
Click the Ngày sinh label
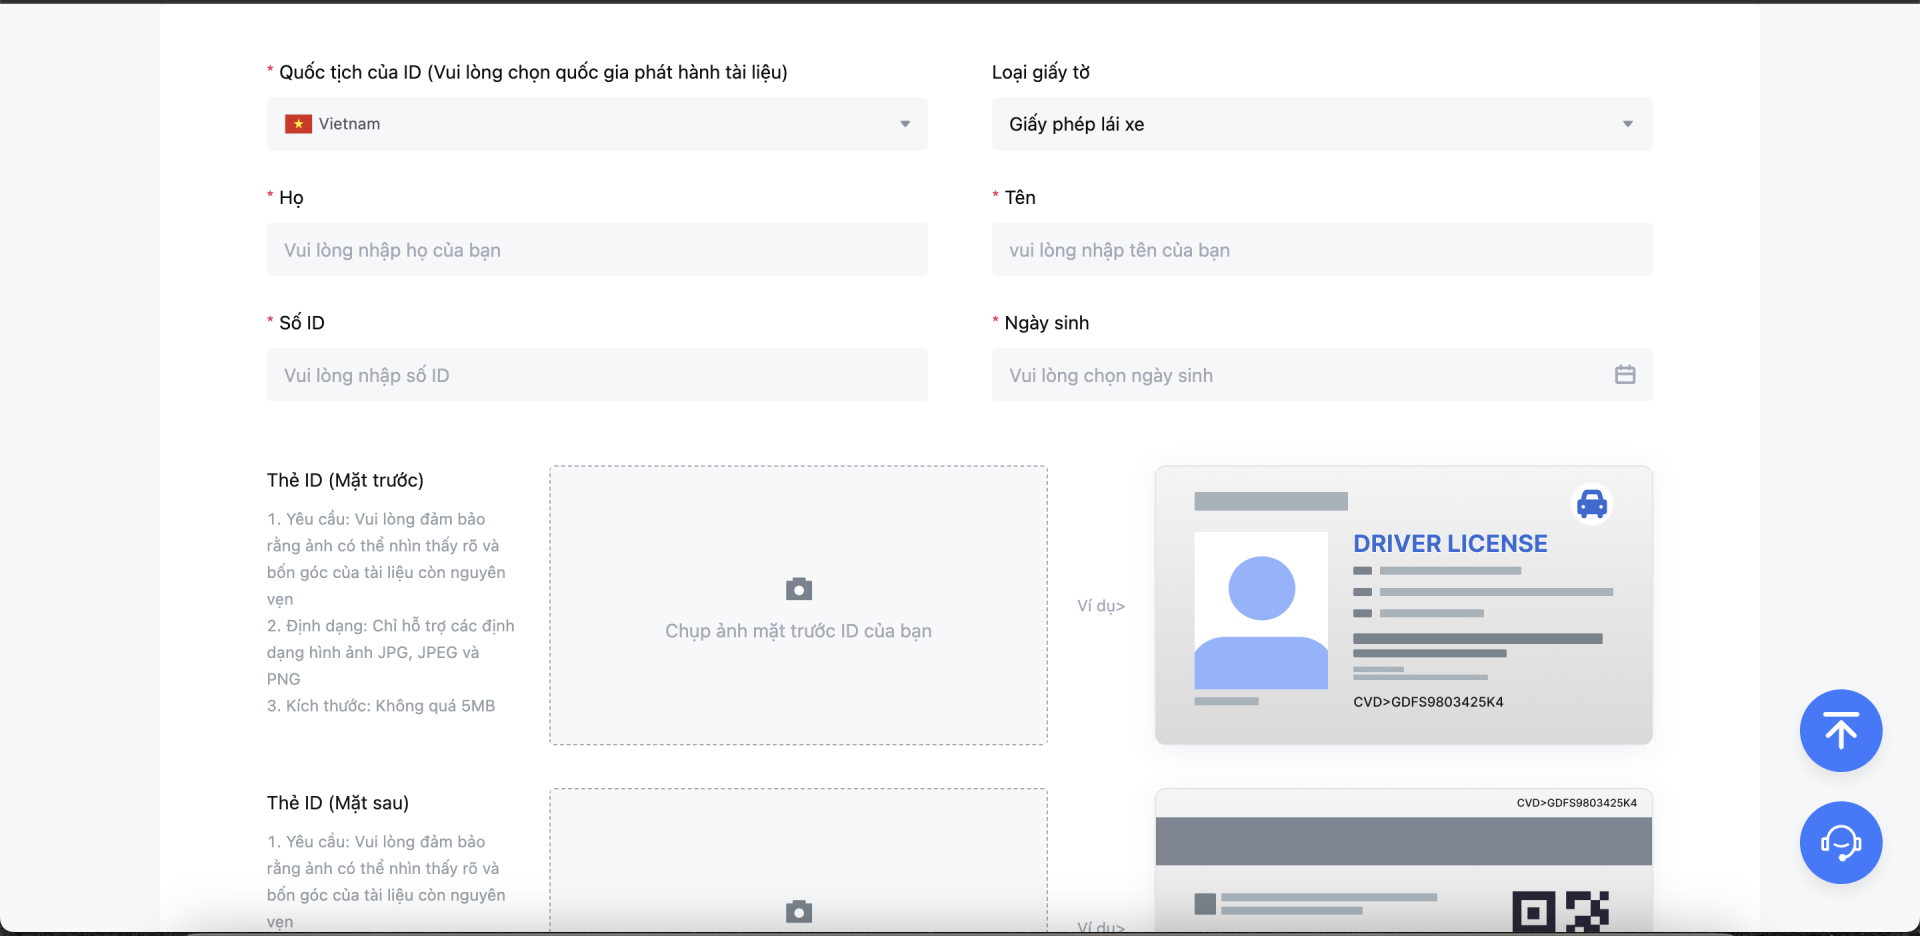coord(1047,323)
